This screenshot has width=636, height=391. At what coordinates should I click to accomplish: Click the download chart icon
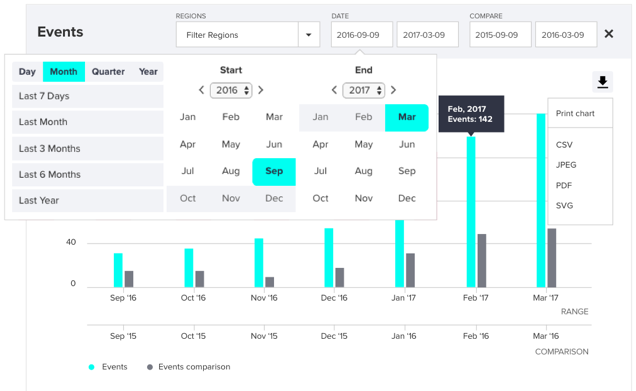tap(602, 82)
